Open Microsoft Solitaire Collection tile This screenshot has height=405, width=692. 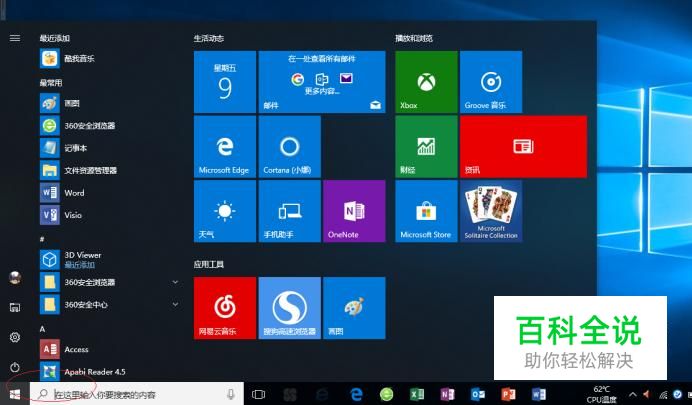(490, 211)
